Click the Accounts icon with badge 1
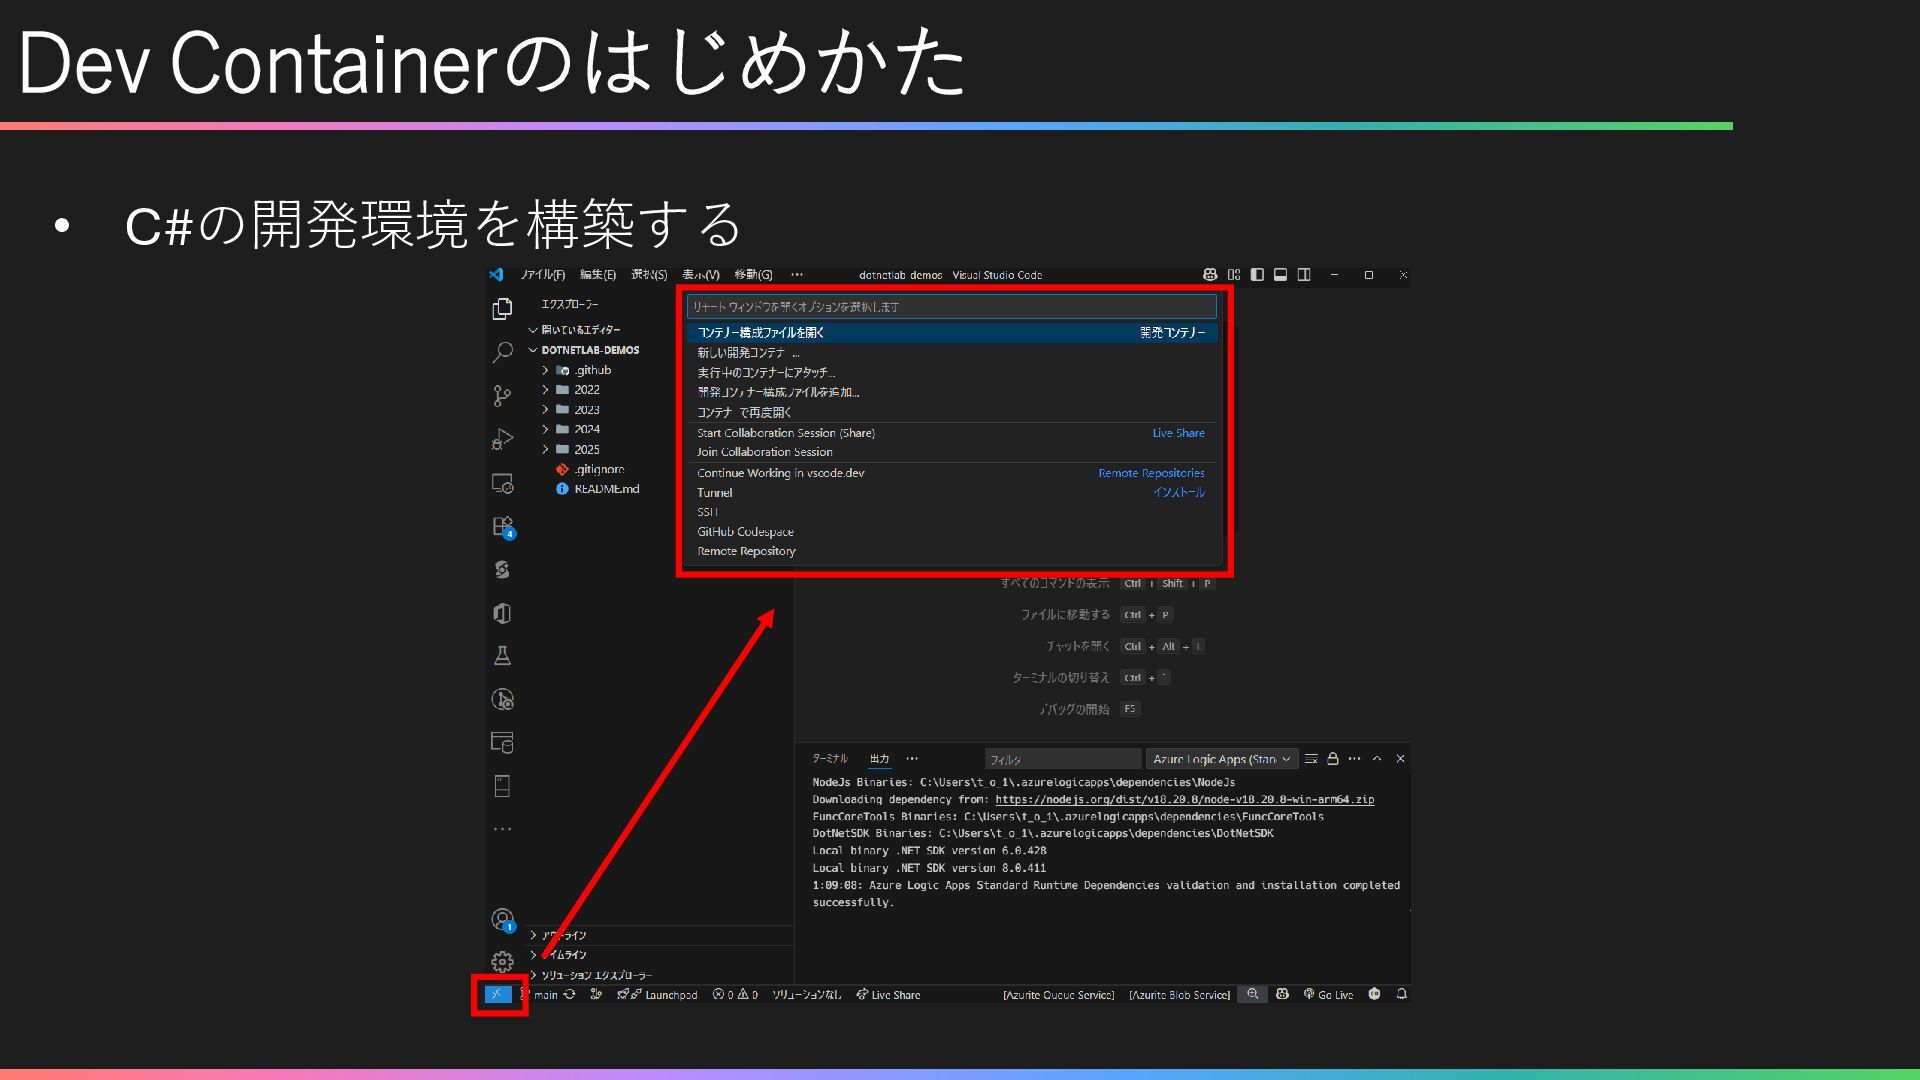1920x1080 pixels. tap(502, 919)
